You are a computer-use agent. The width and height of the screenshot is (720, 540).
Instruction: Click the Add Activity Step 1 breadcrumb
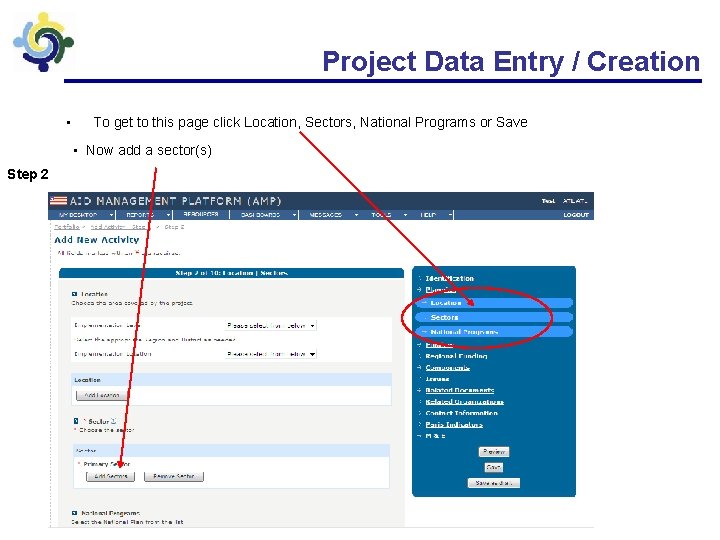pyautogui.click(x=118, y=227)
